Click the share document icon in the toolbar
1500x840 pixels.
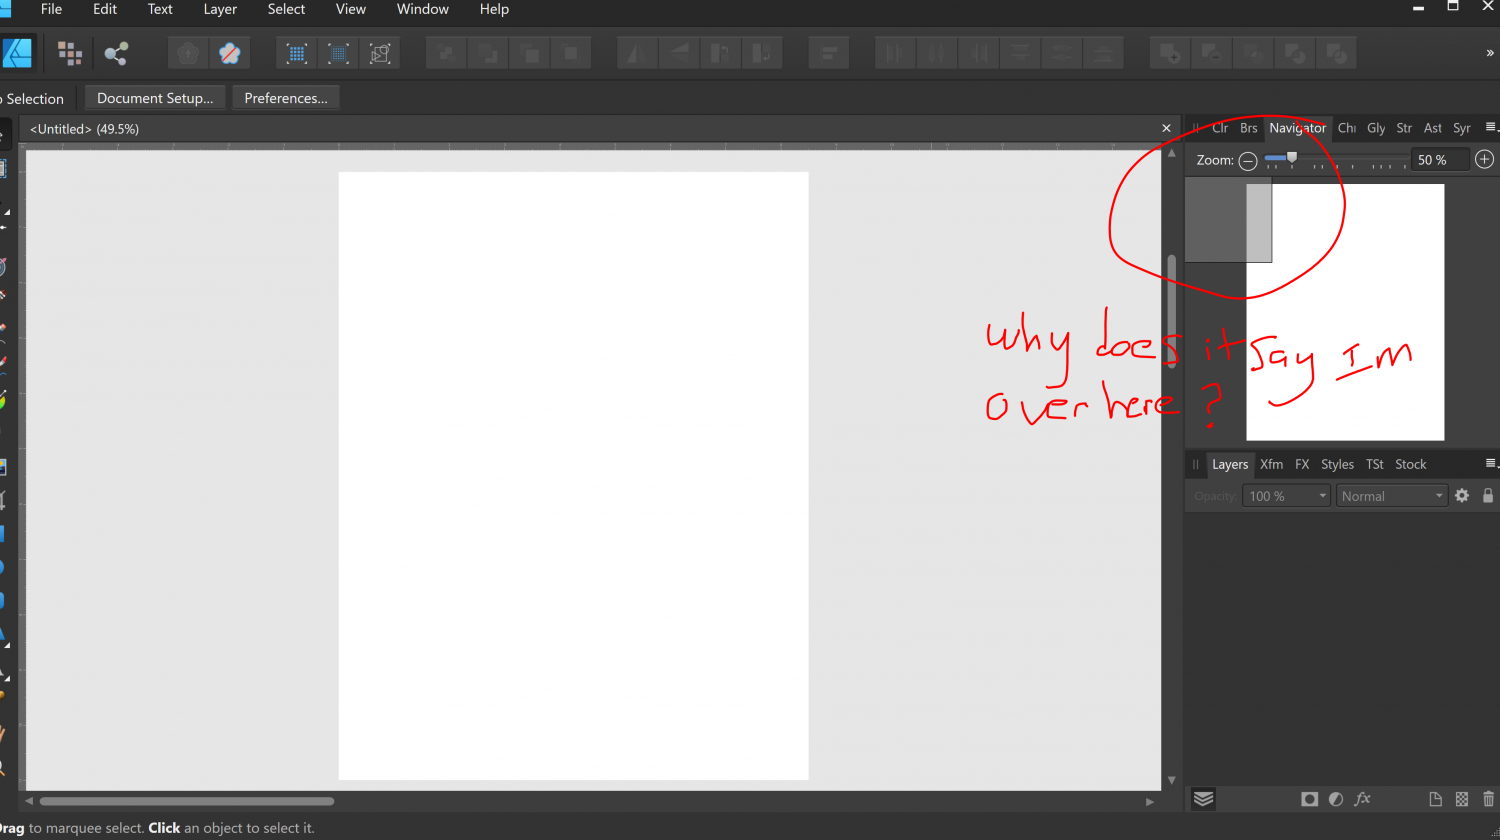pos(116,53)
